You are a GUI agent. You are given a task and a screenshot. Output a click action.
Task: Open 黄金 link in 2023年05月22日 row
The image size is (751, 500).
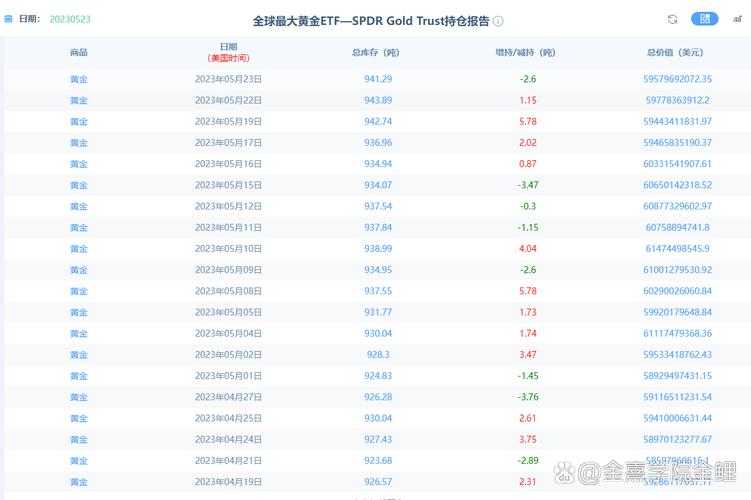point(79,101)
